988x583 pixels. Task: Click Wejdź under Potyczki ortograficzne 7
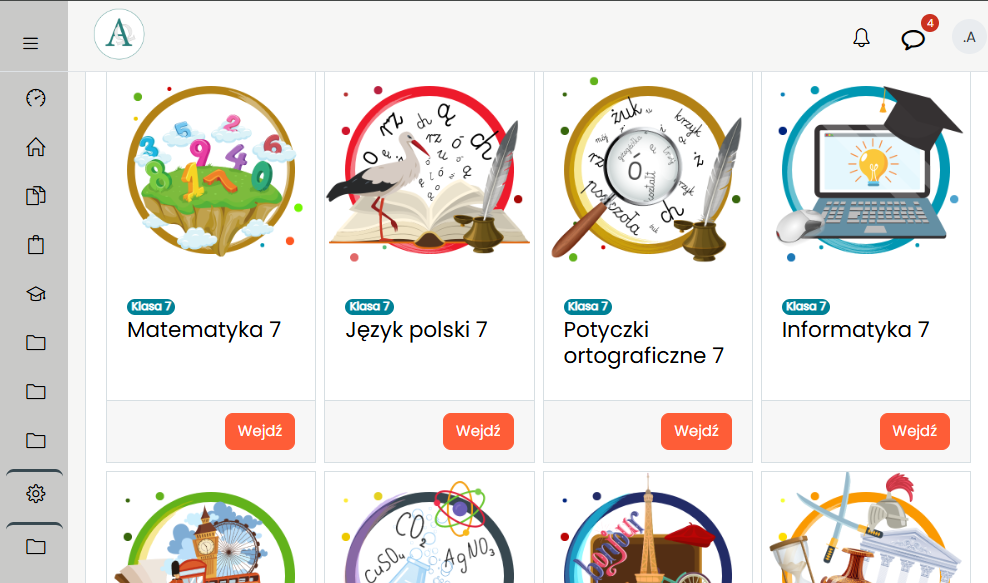coord(696,431)
